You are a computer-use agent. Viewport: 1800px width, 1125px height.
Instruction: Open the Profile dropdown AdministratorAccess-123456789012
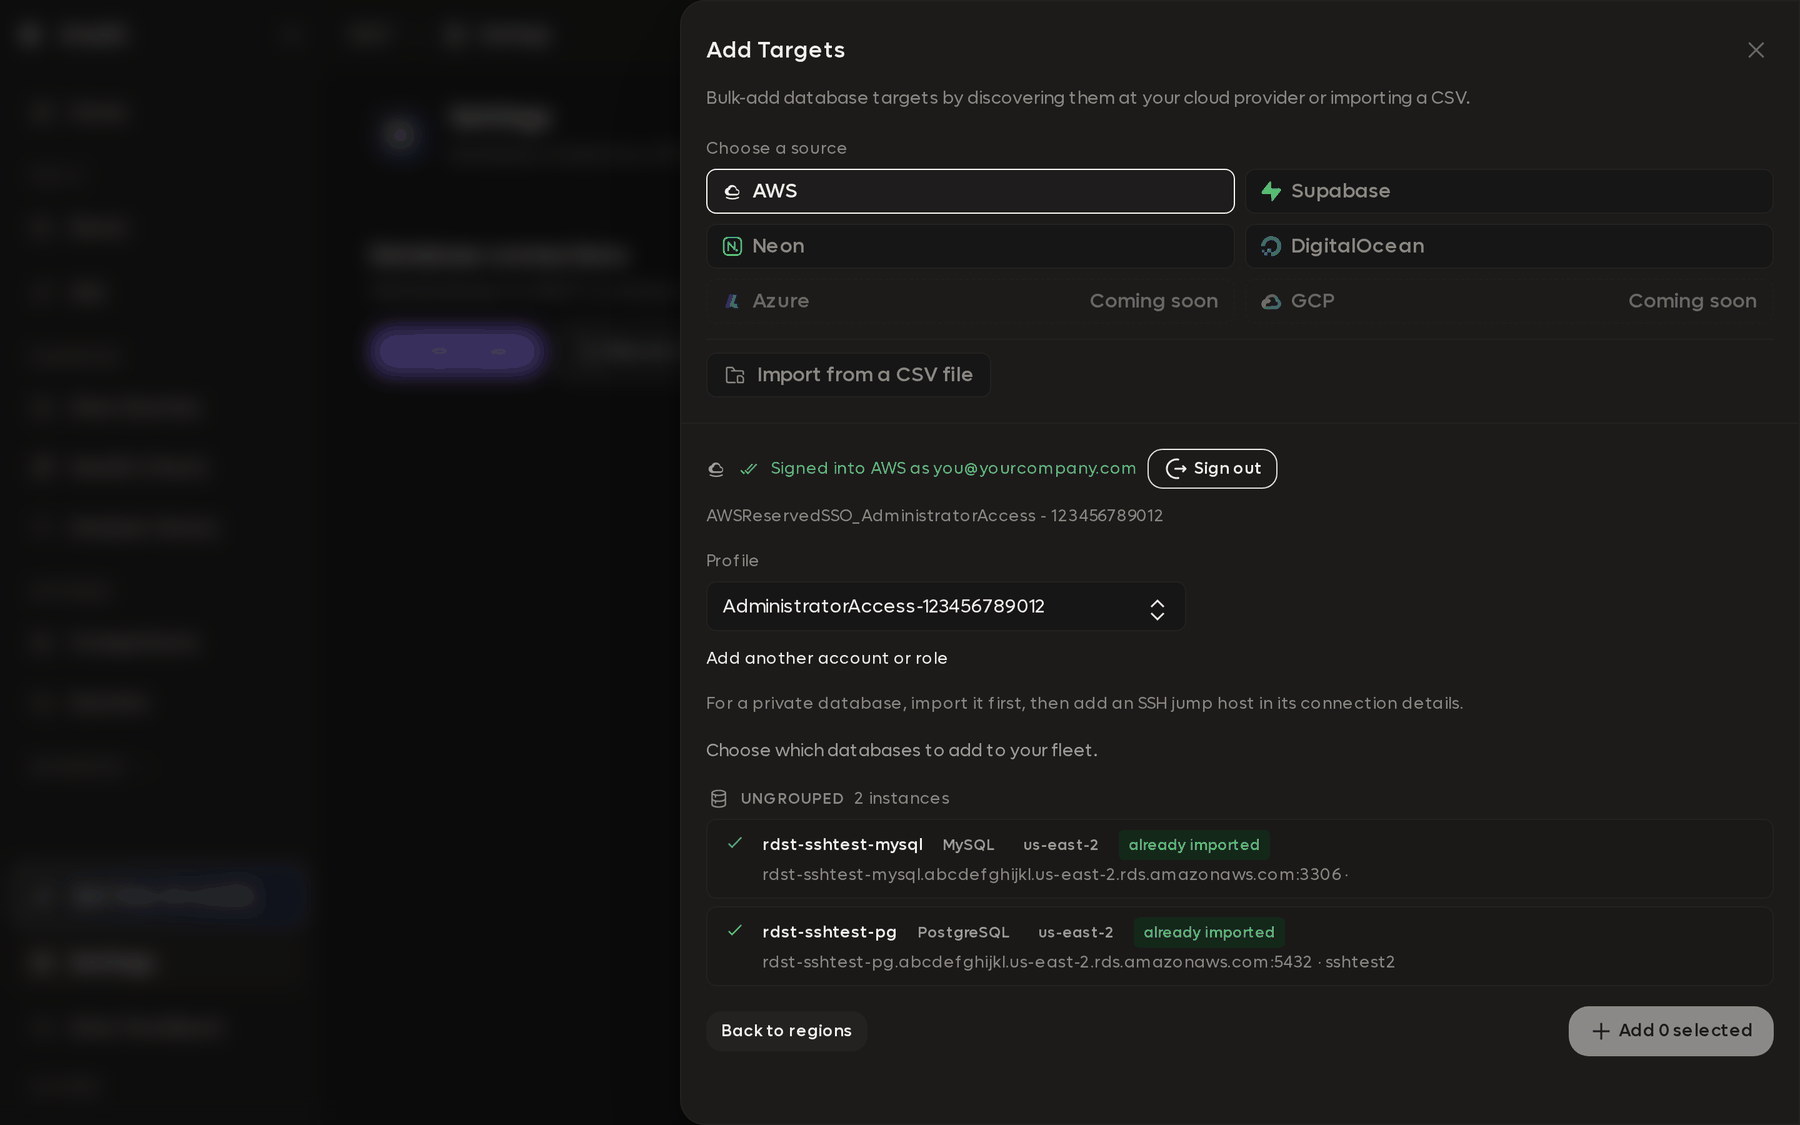tap(946, 607)
